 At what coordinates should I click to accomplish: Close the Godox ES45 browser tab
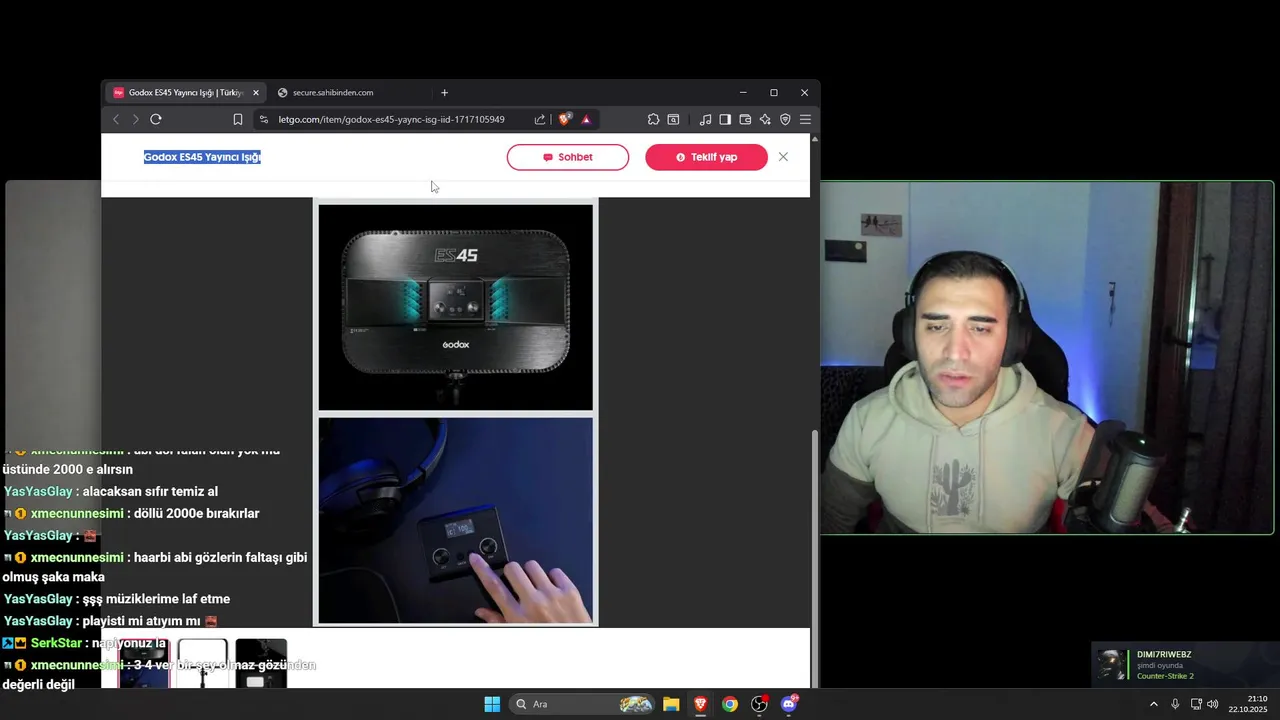tap(256, 93)
